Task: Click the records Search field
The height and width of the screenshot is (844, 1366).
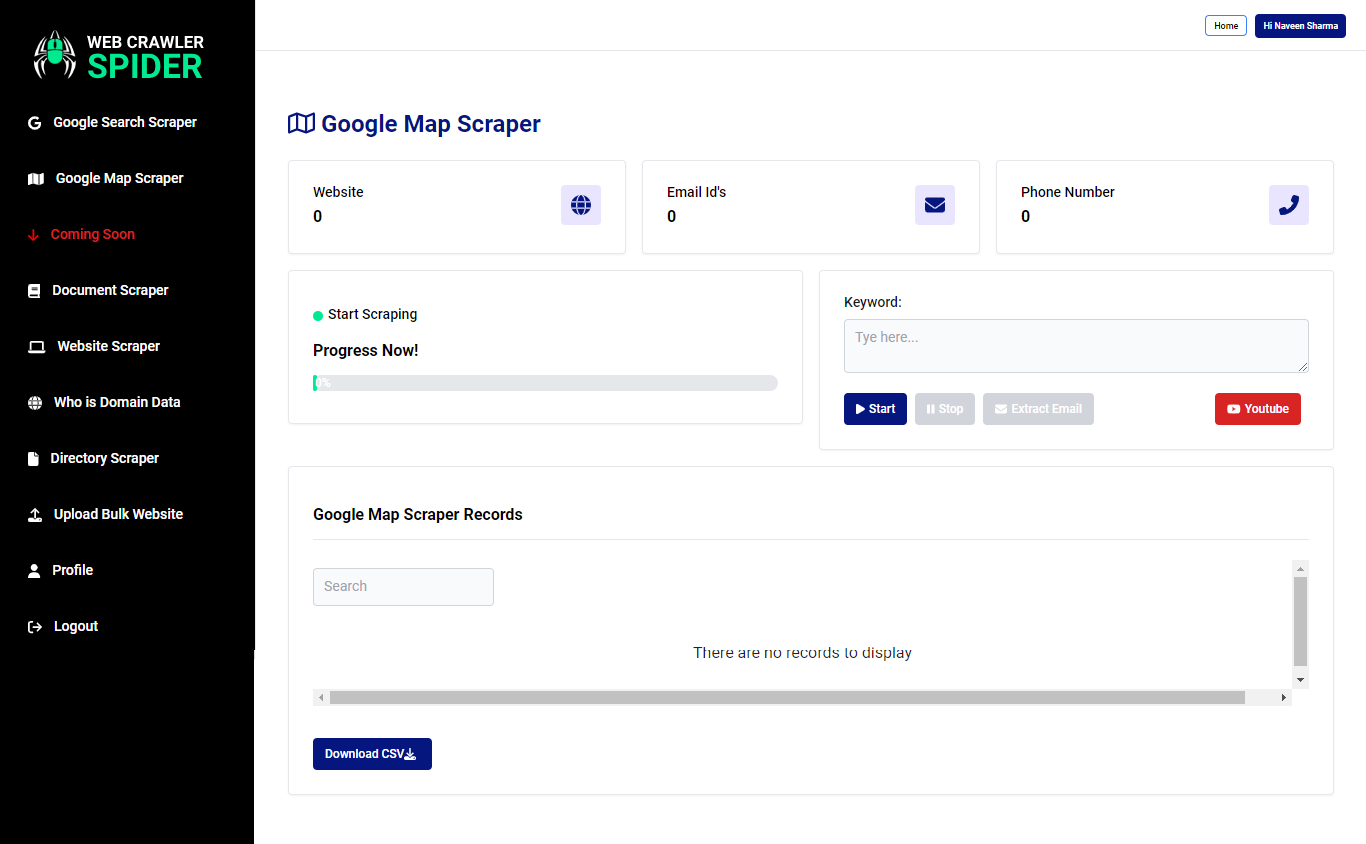Action: coord(403,587)
